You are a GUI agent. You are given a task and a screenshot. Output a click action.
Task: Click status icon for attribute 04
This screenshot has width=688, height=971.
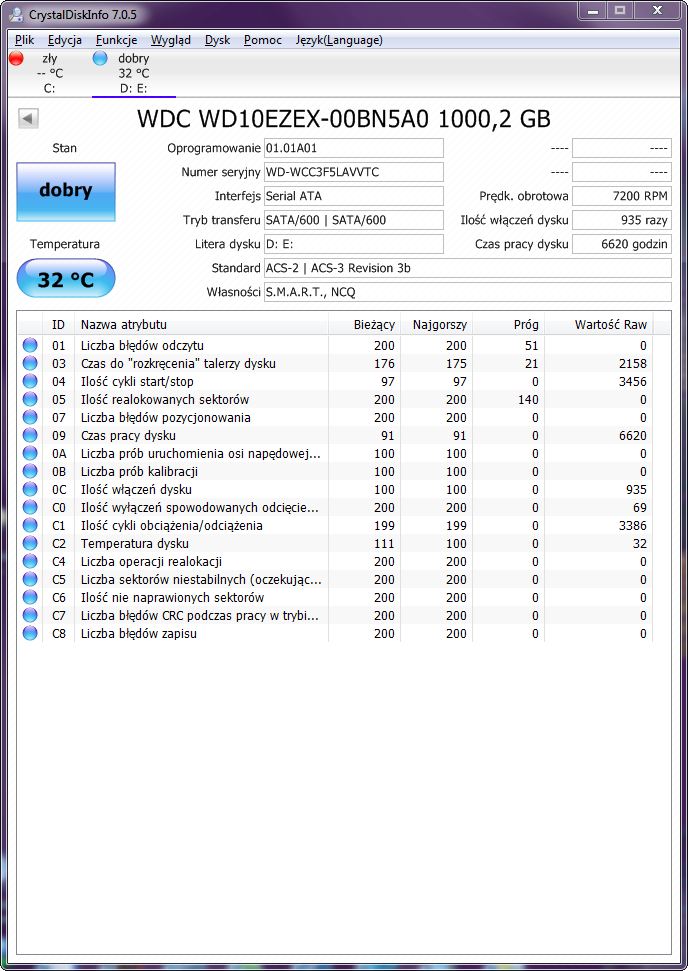(30, 381)
